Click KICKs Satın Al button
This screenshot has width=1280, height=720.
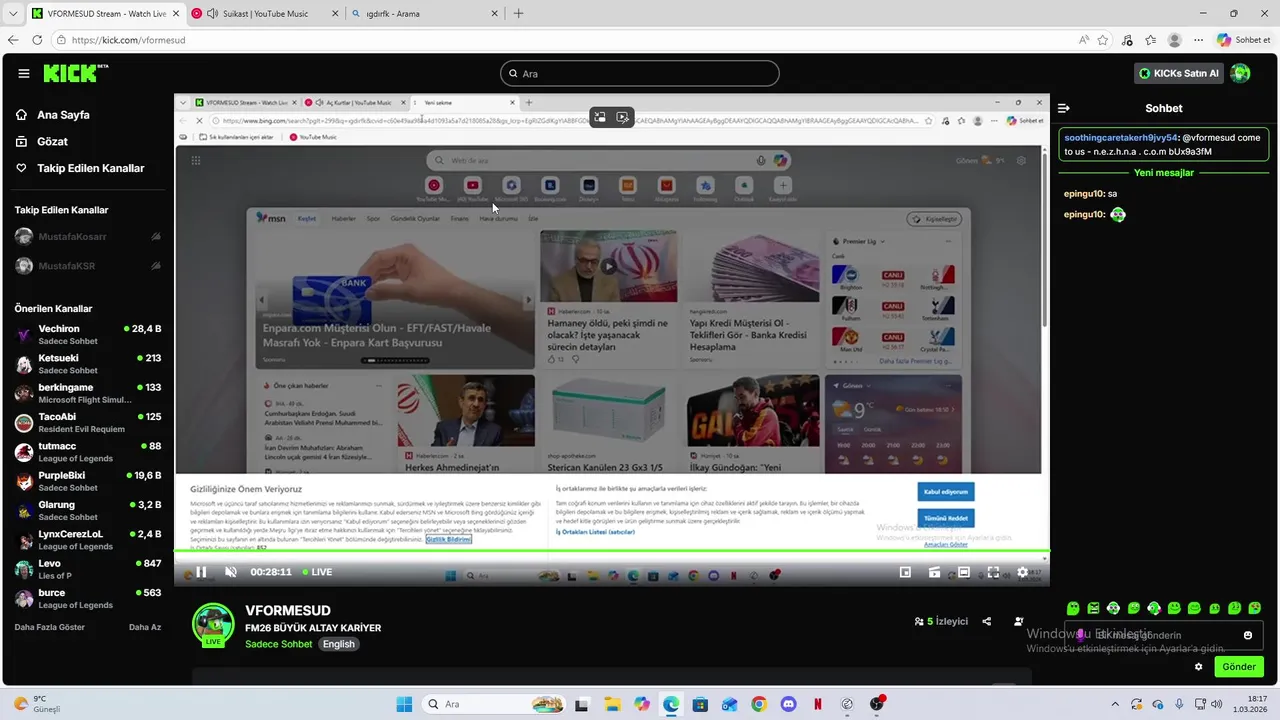[1179, 73]
